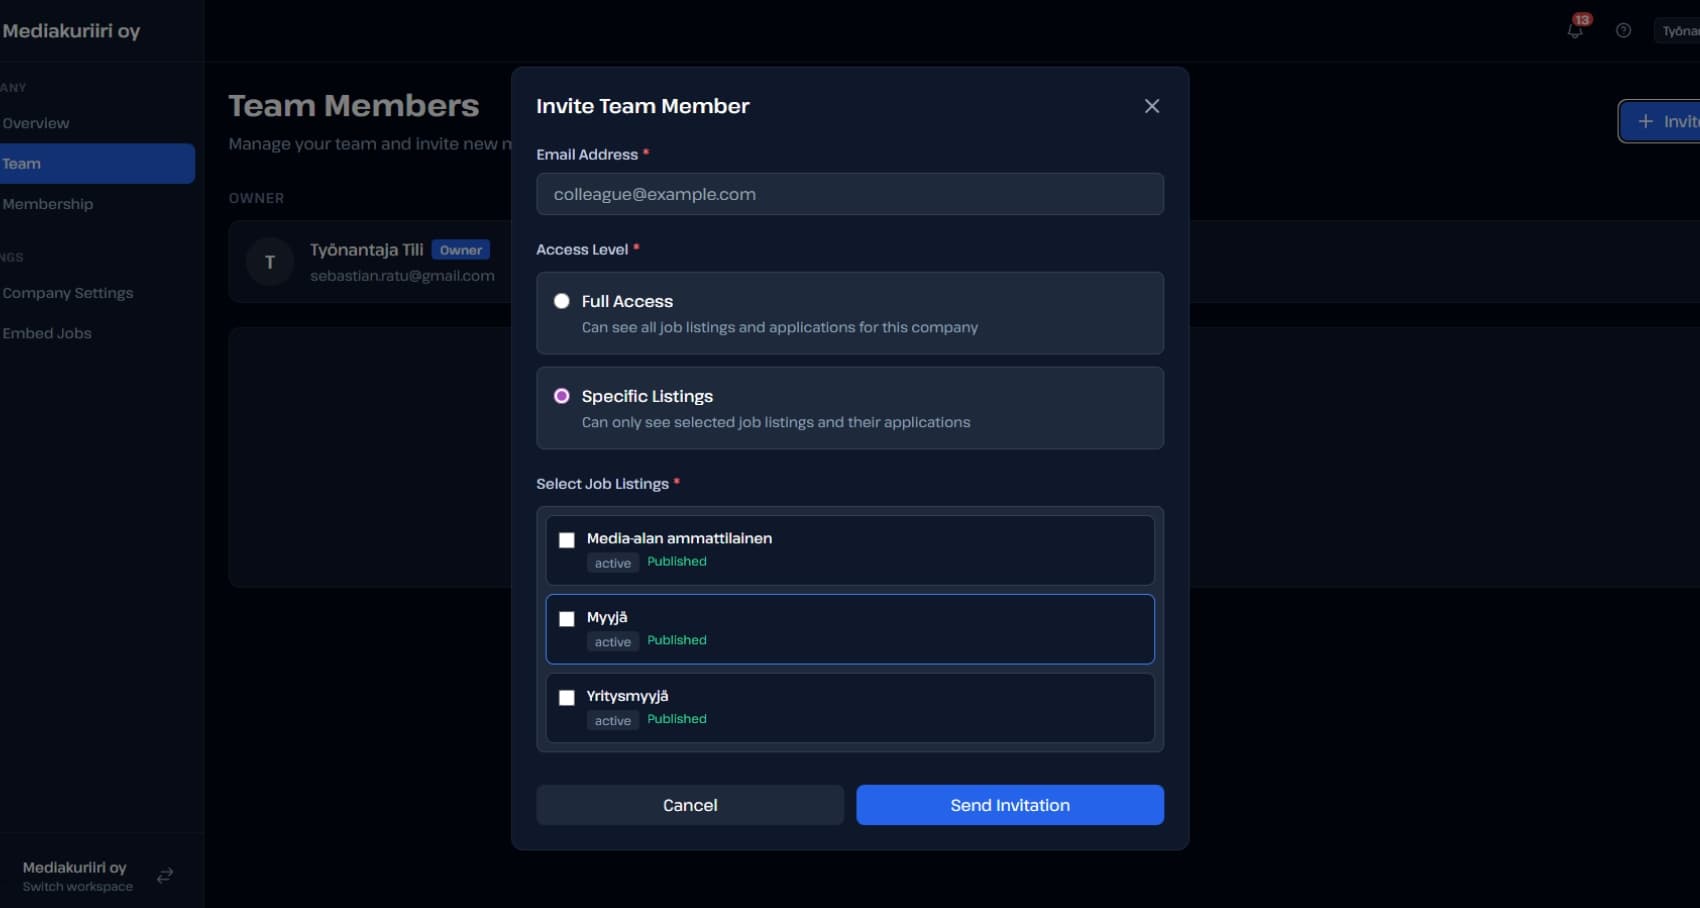
Task: Open the Membership sidebar item
Action: pos(48,204)
